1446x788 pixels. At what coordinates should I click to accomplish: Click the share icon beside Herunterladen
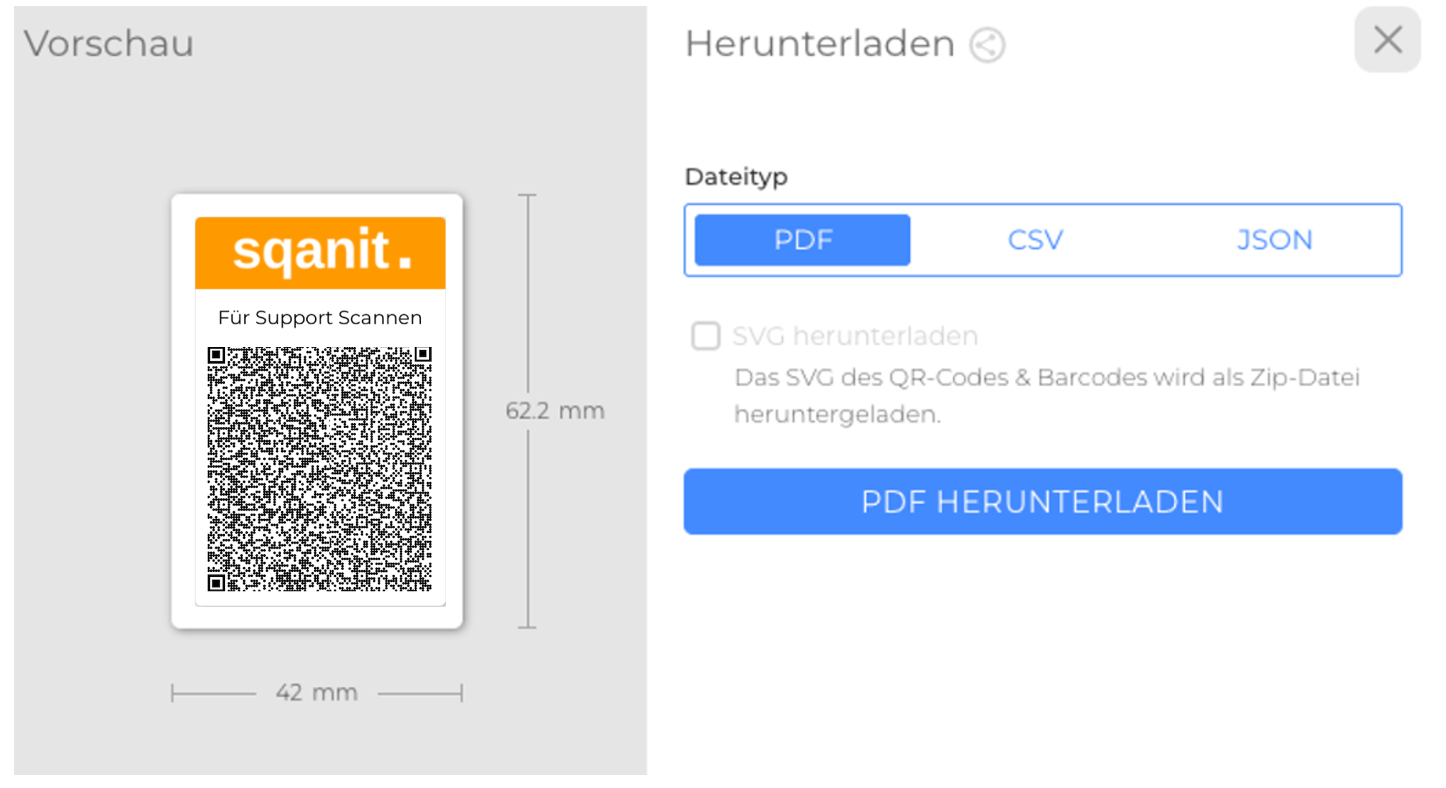click(987, 45)
